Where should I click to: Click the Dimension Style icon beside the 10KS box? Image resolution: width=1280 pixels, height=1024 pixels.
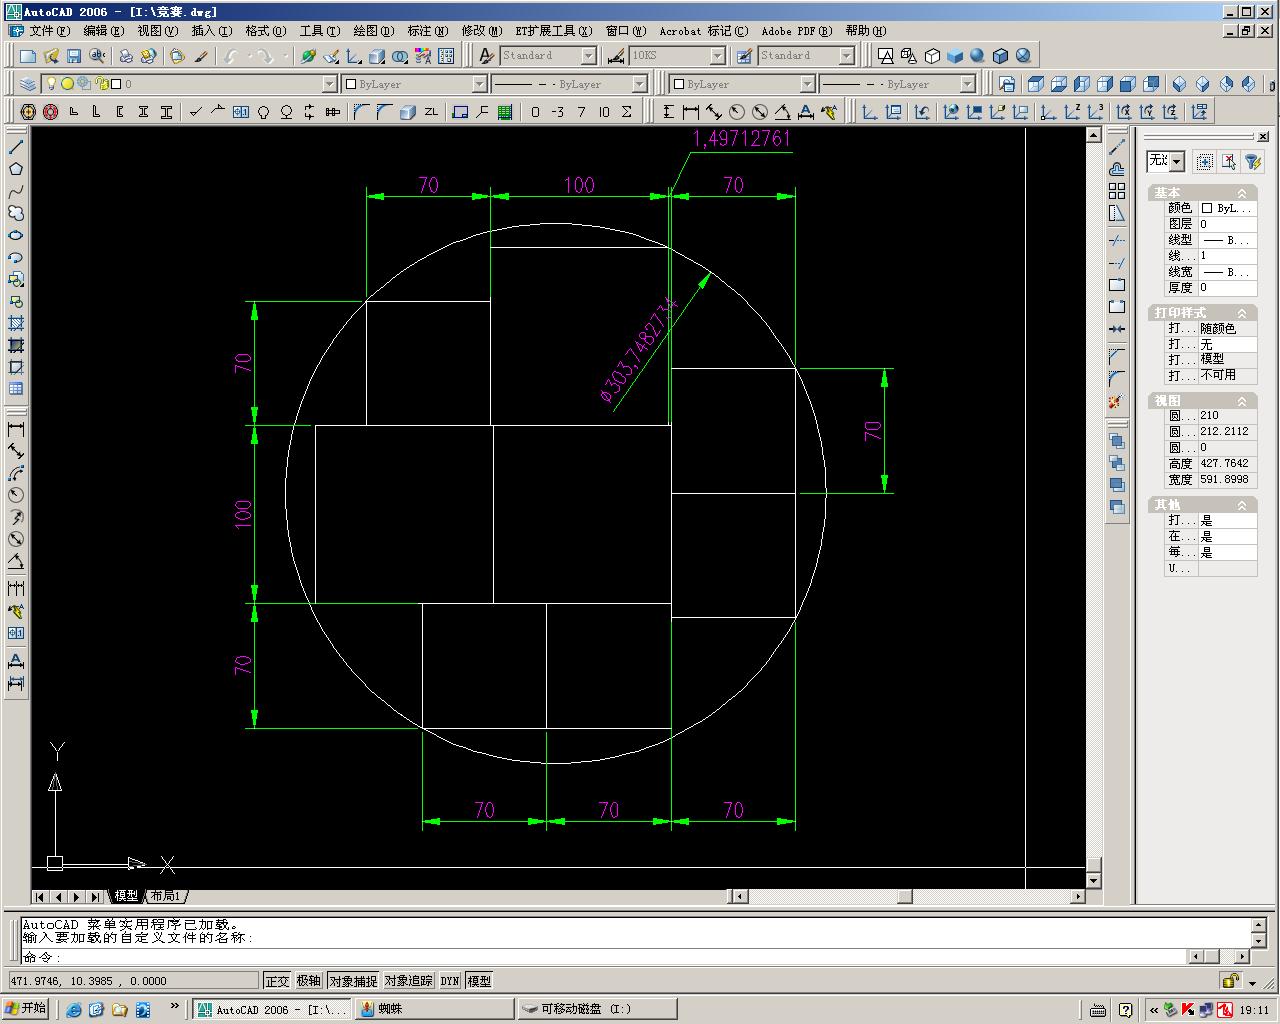(x=616, y=56)
